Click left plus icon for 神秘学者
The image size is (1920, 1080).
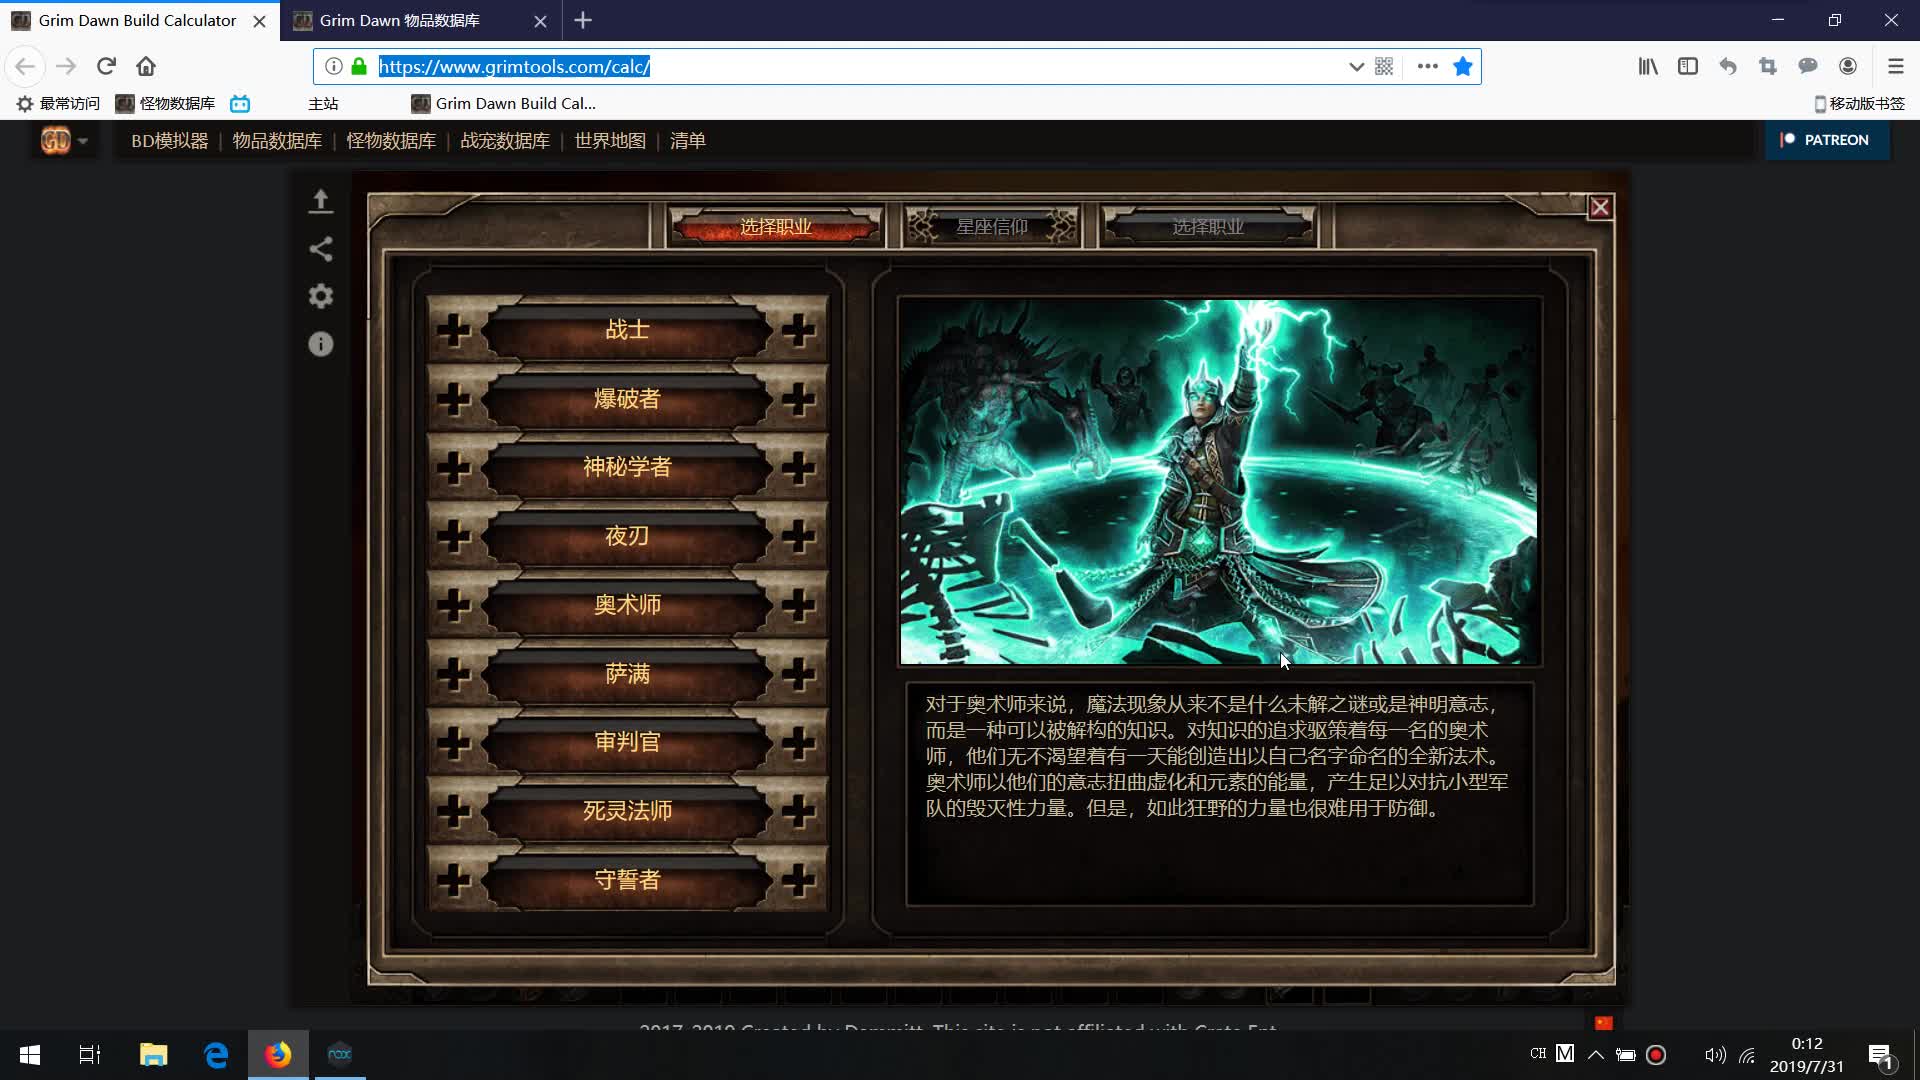click(x=454, y=467)
